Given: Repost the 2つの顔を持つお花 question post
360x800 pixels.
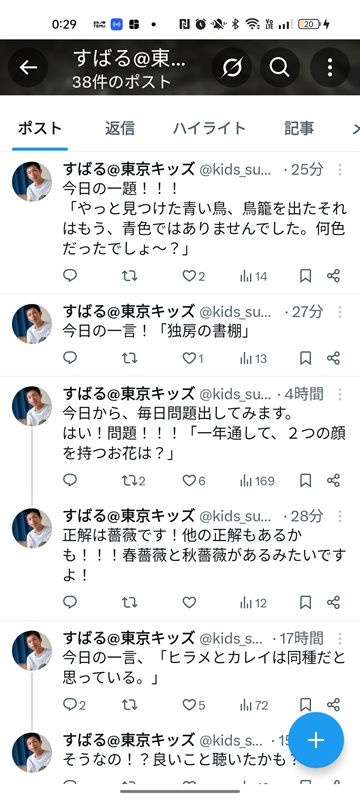Looking at the screenshot, I should click(134, 481).
